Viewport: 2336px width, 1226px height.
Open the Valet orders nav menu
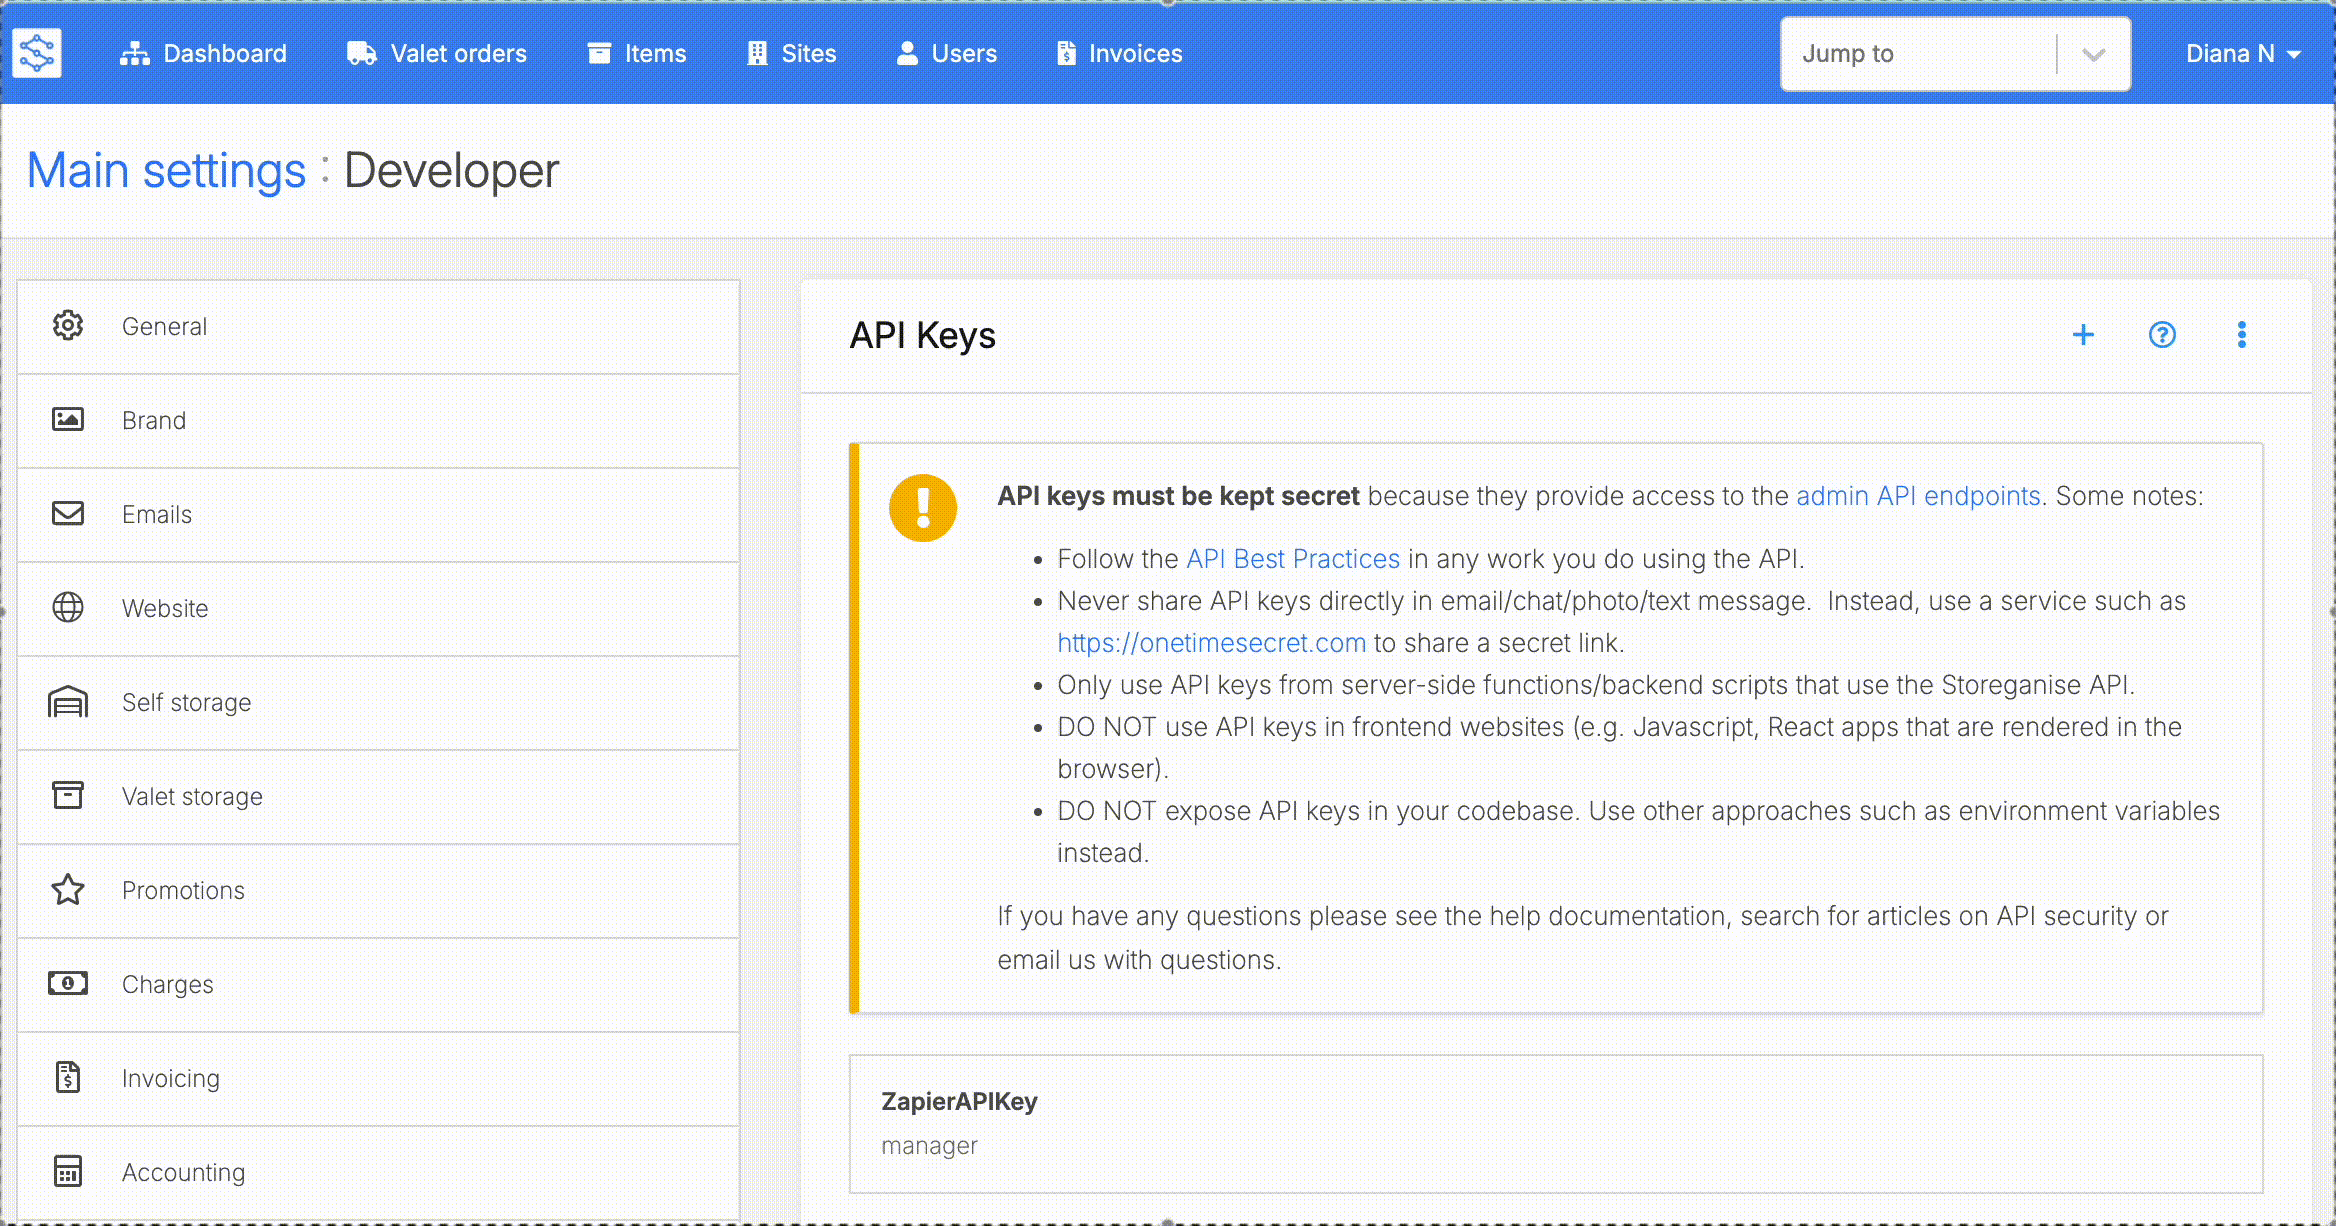pyautogui.click(x=437, y=54)
